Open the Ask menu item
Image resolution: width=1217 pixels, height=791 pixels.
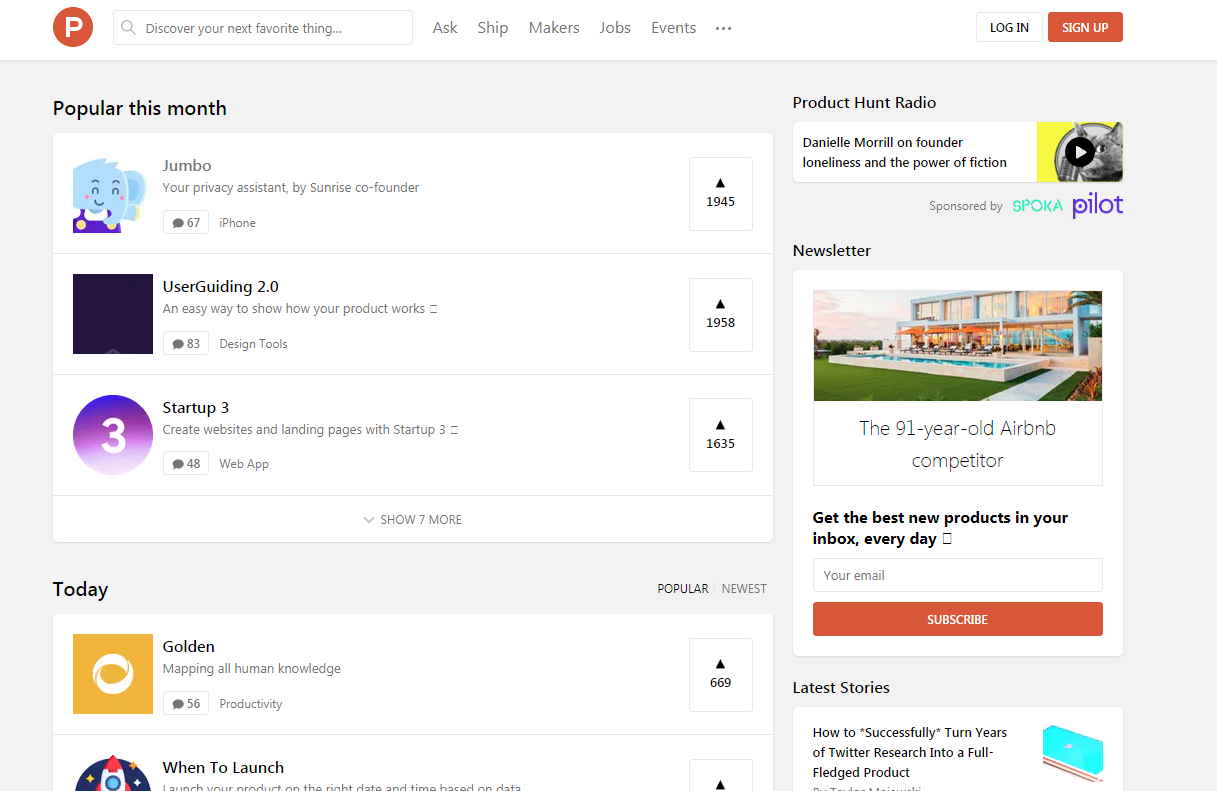tap(445, 28)
